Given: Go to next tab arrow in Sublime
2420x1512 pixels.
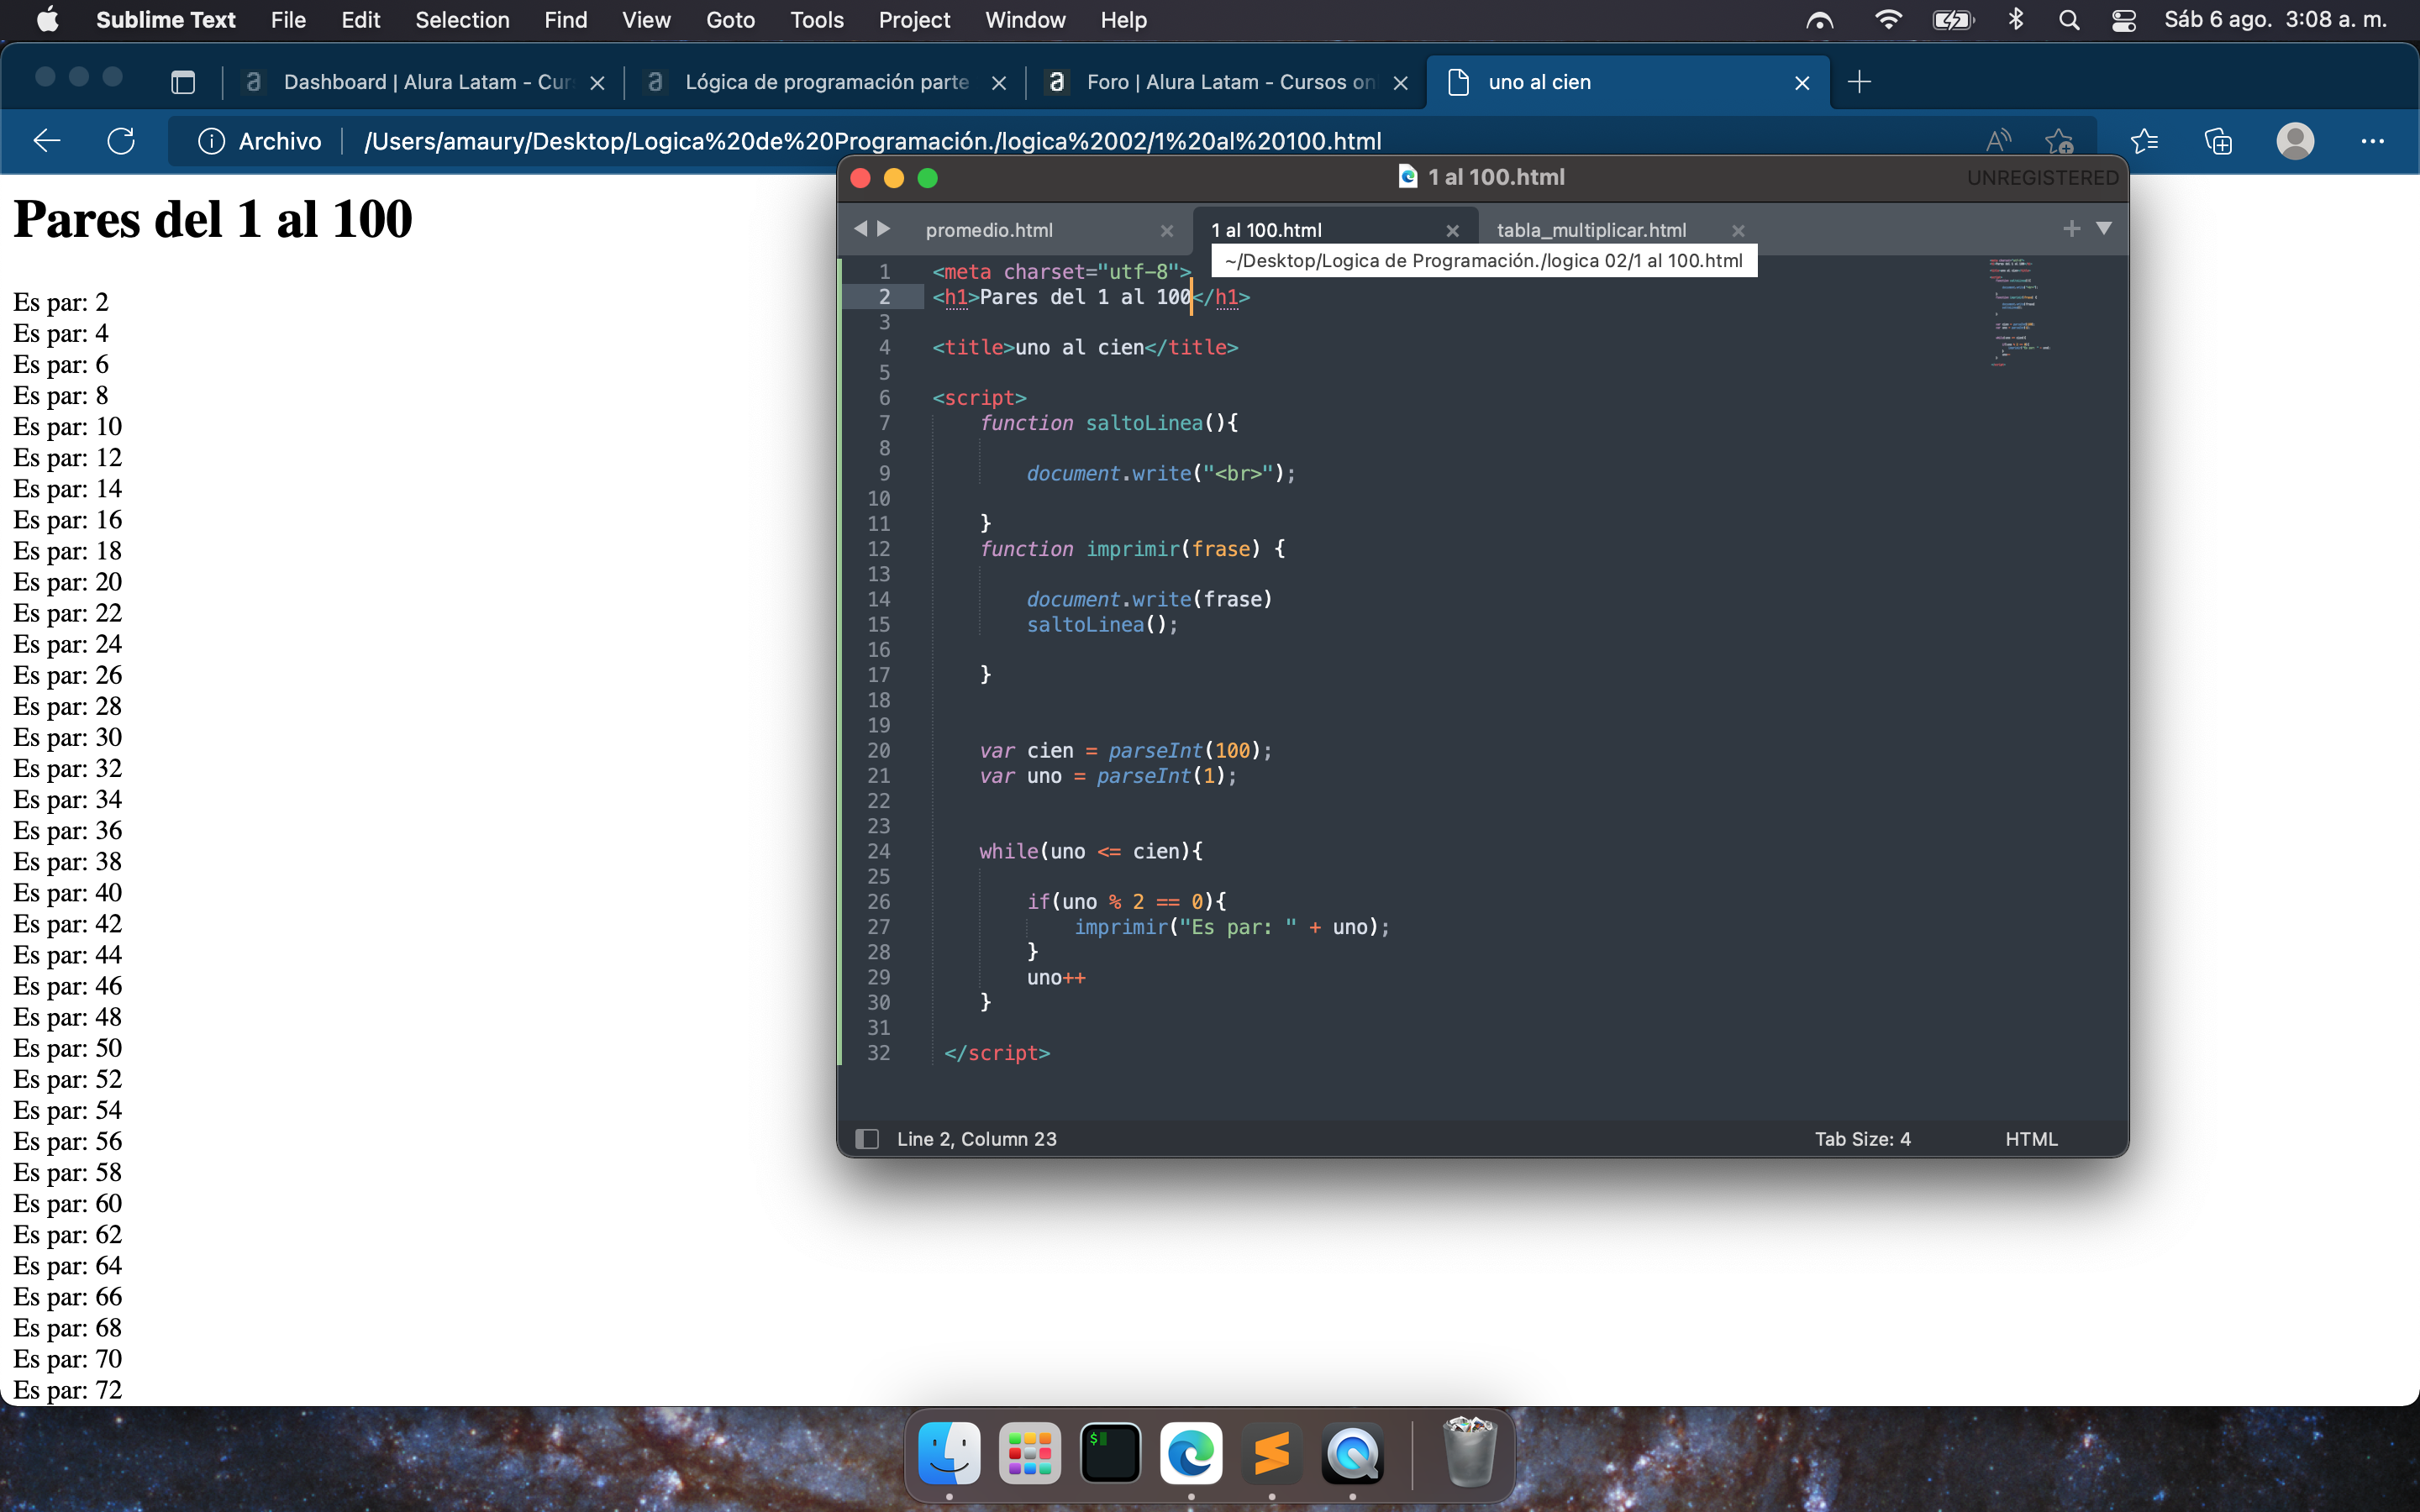Looking at the screenshot, I should [x=883, y=229].
